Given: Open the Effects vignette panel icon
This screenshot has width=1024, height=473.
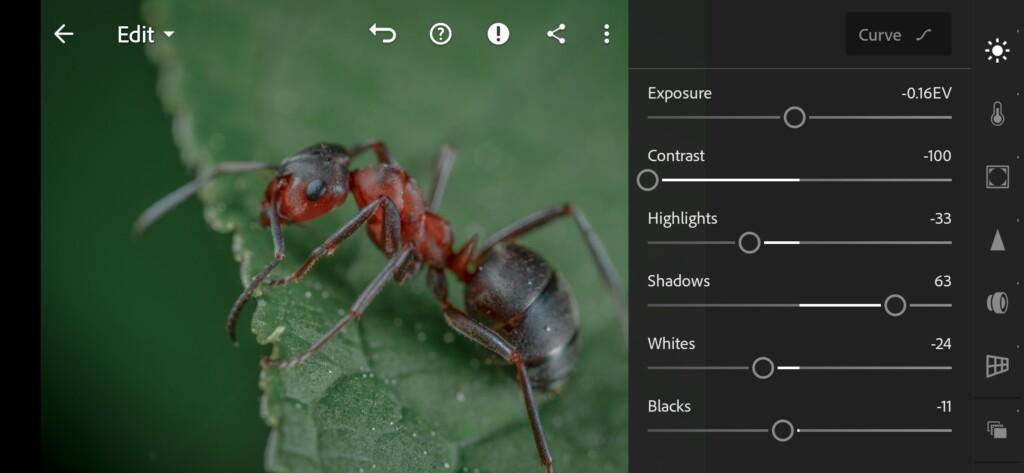Looking at the screenshot, I should click(x=997, y=176).
